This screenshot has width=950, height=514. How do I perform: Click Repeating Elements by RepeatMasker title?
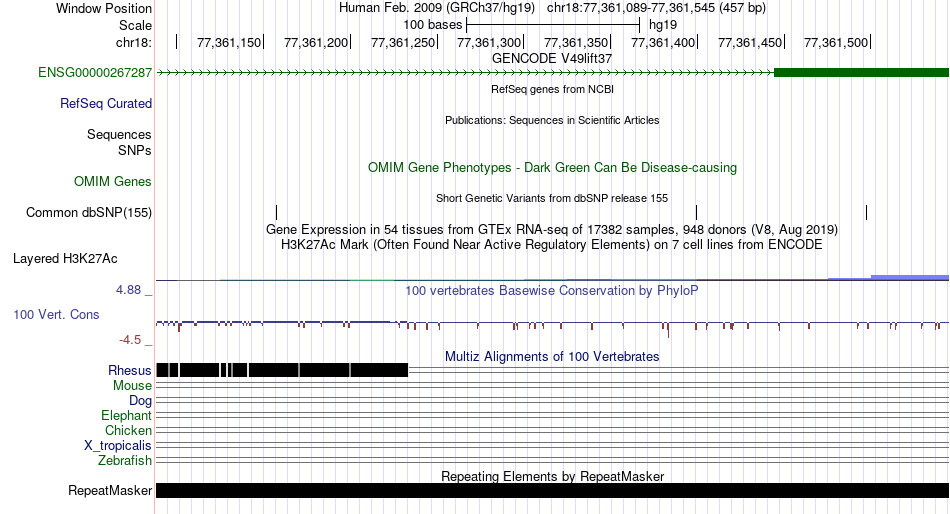[x=552, y=476]
